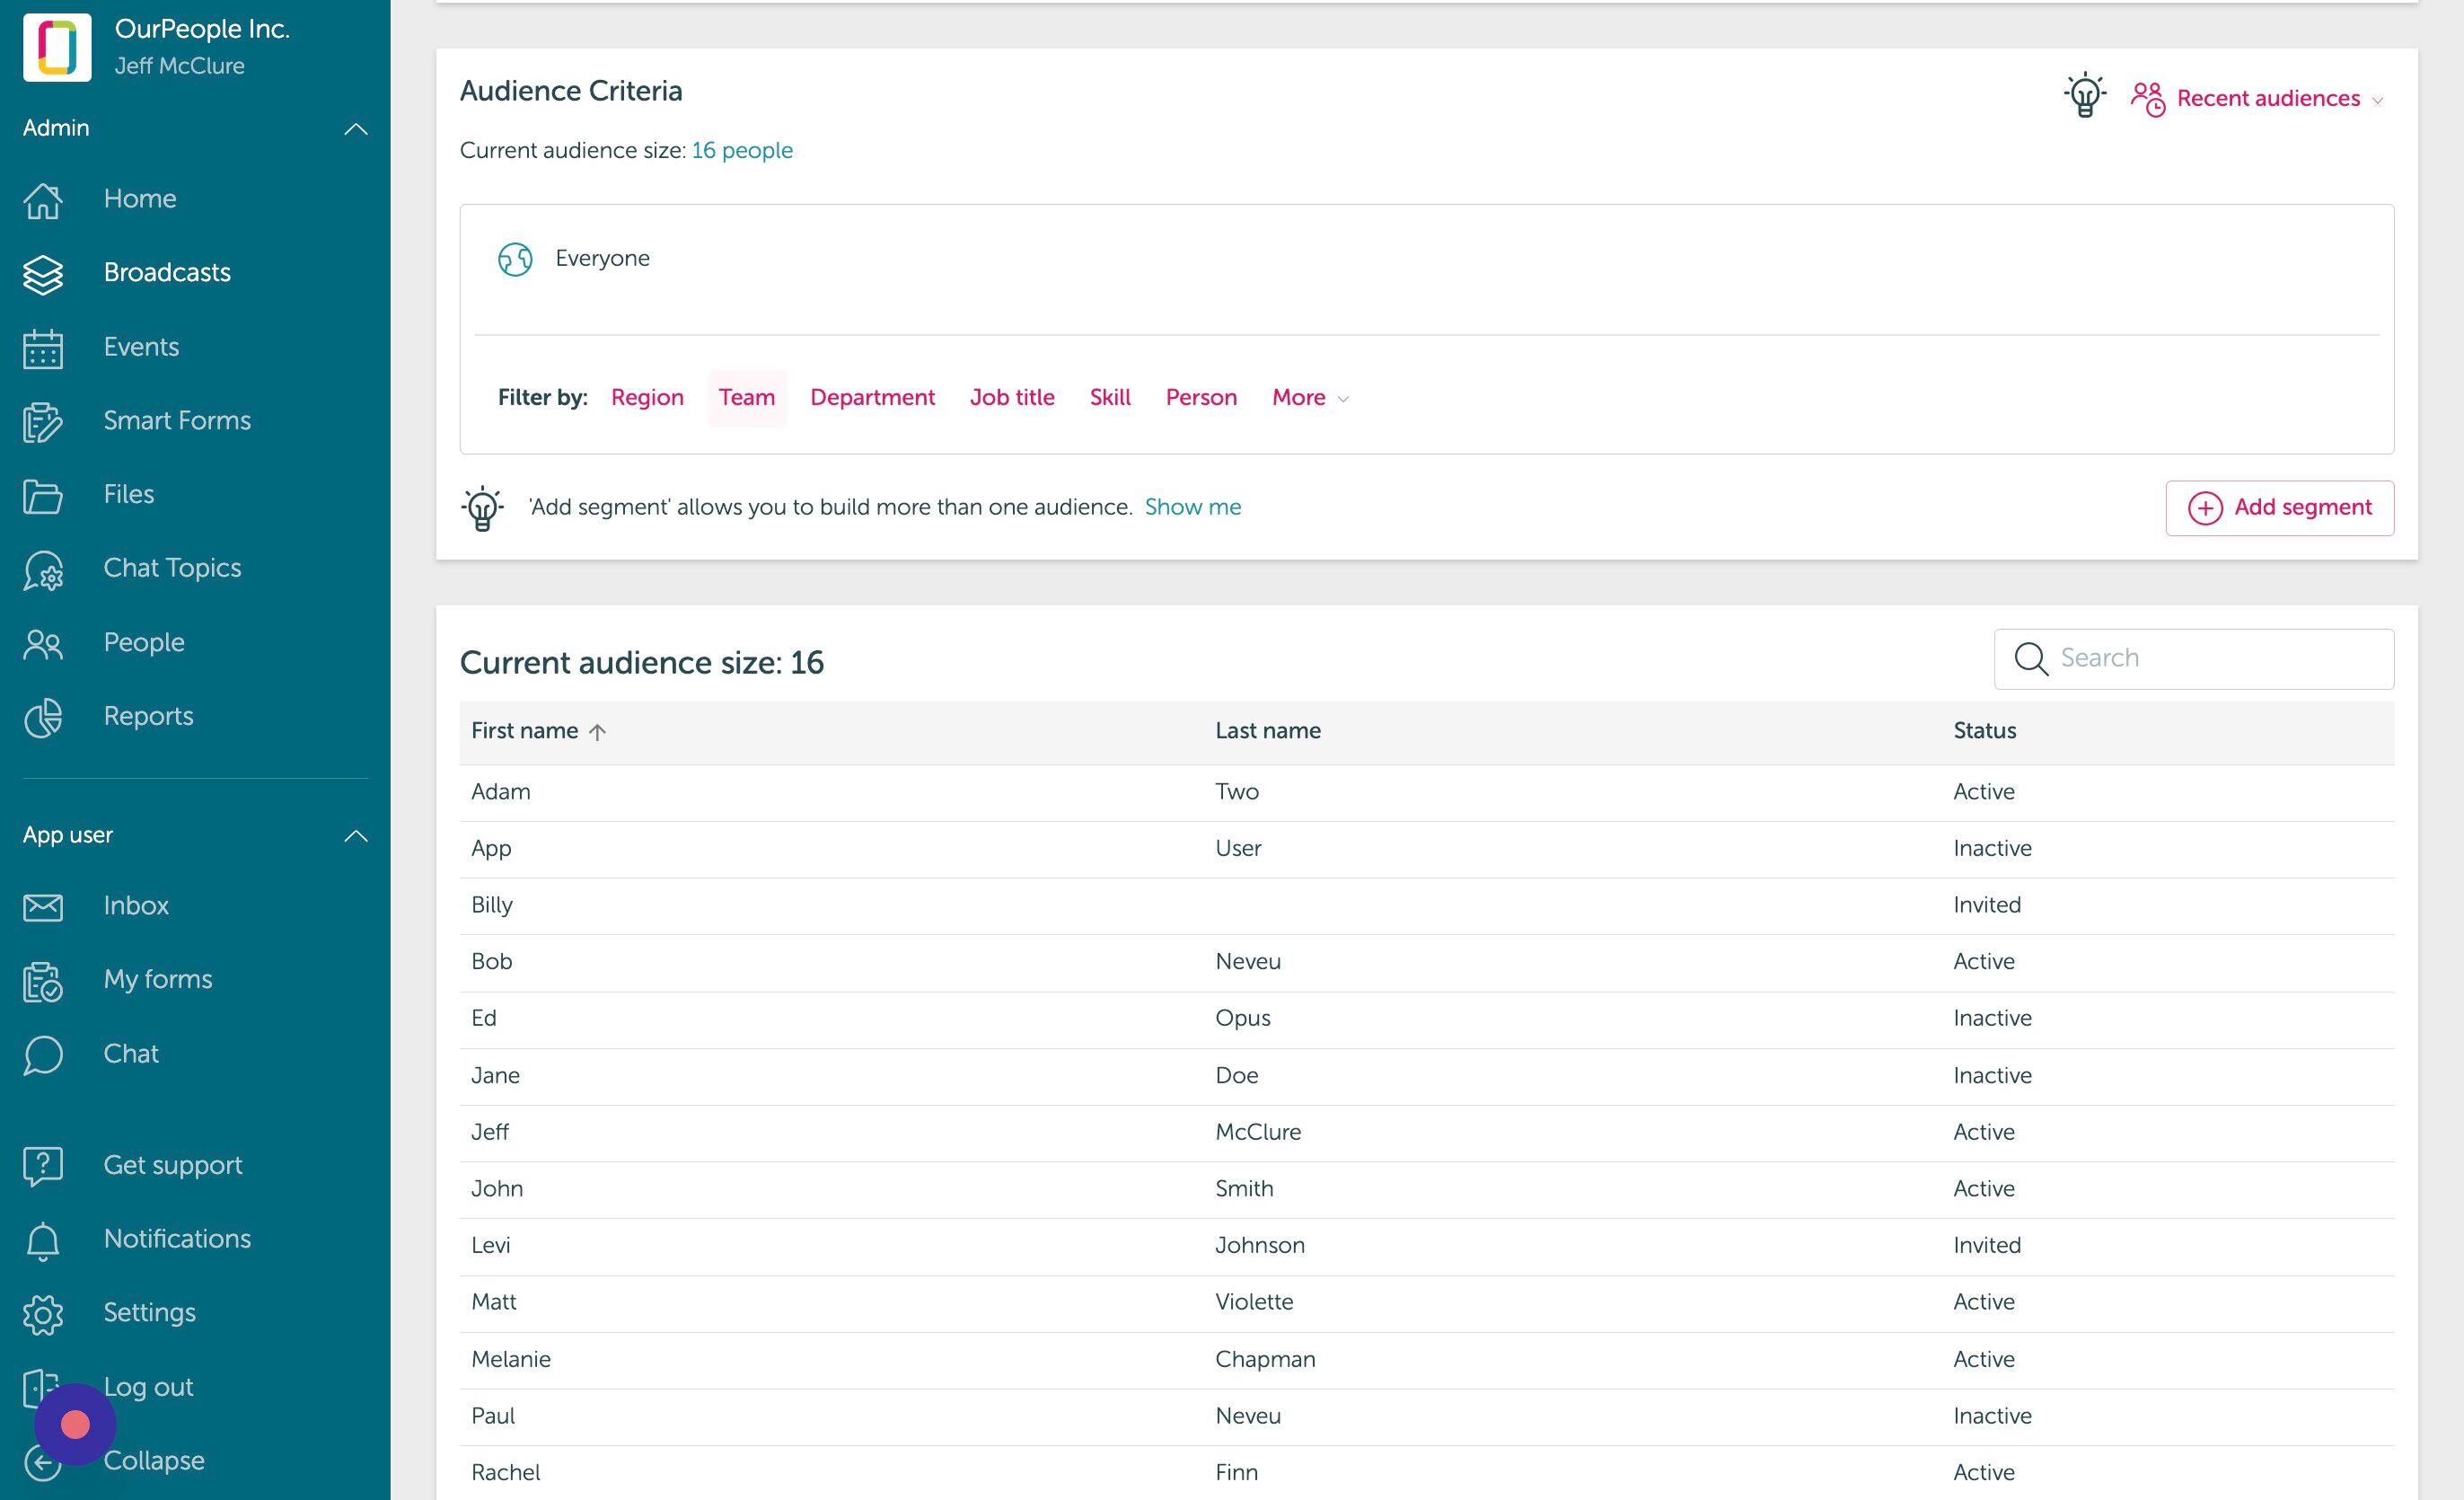Expand the More filter dropdown
The width and height of the screenshot is (2464, 1500).
[1310, 398]
